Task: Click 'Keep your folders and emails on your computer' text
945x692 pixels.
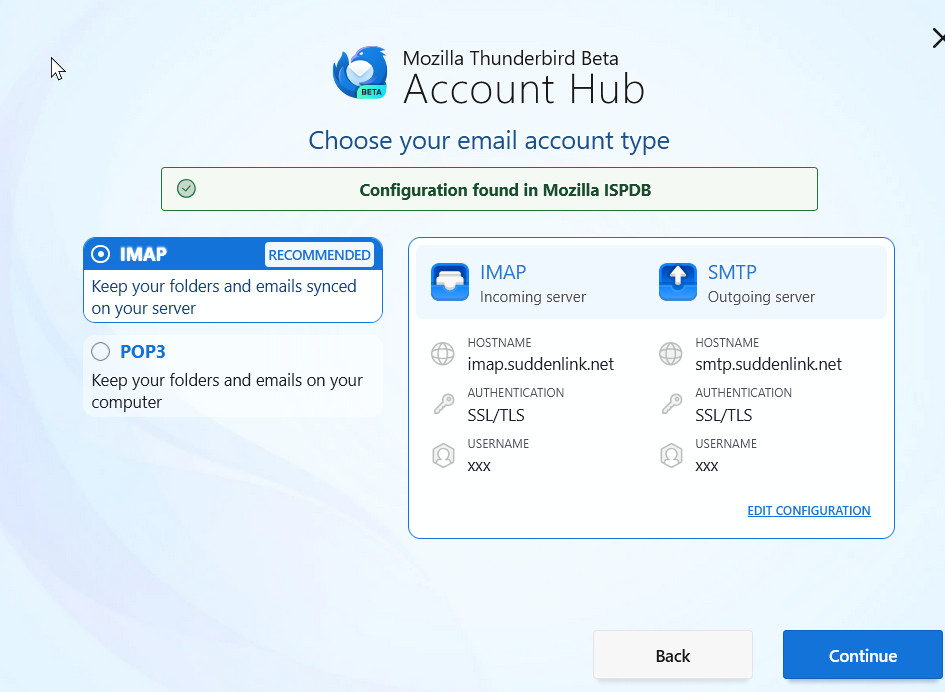Action: [x=227, y=391]
